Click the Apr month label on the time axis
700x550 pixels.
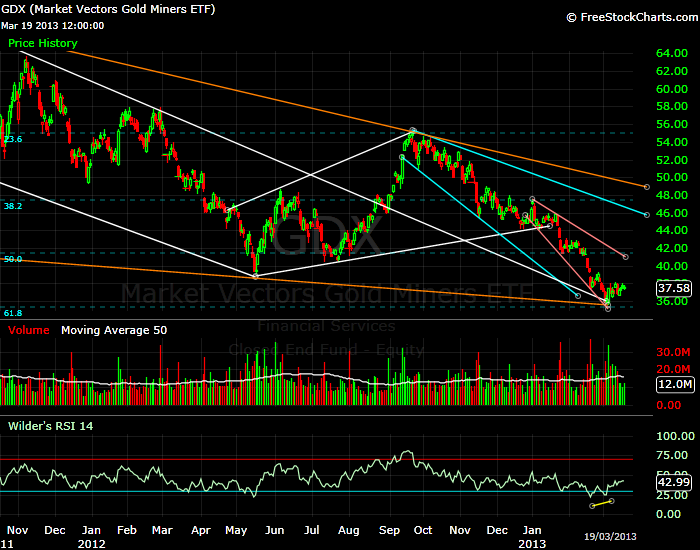(200, 531)
